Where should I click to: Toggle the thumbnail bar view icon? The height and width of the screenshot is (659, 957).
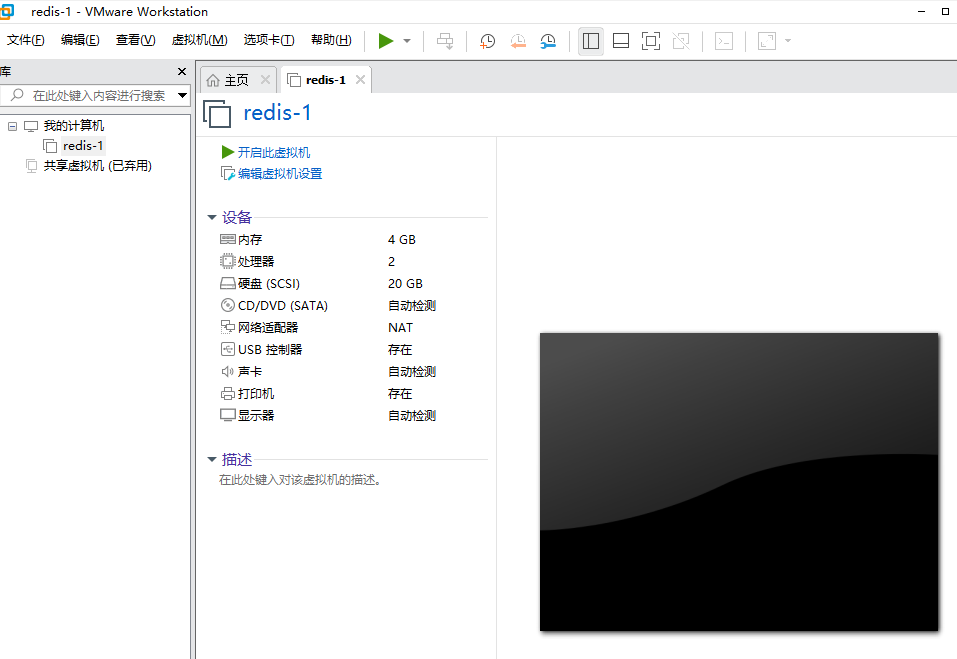621,41
